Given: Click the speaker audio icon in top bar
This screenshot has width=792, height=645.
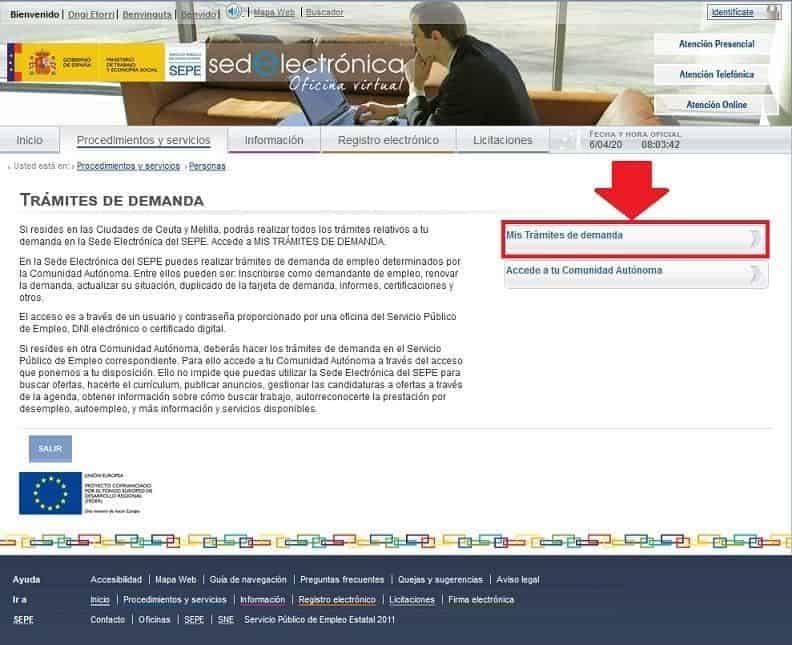Looking at the screenshot, I should (233, 12).
